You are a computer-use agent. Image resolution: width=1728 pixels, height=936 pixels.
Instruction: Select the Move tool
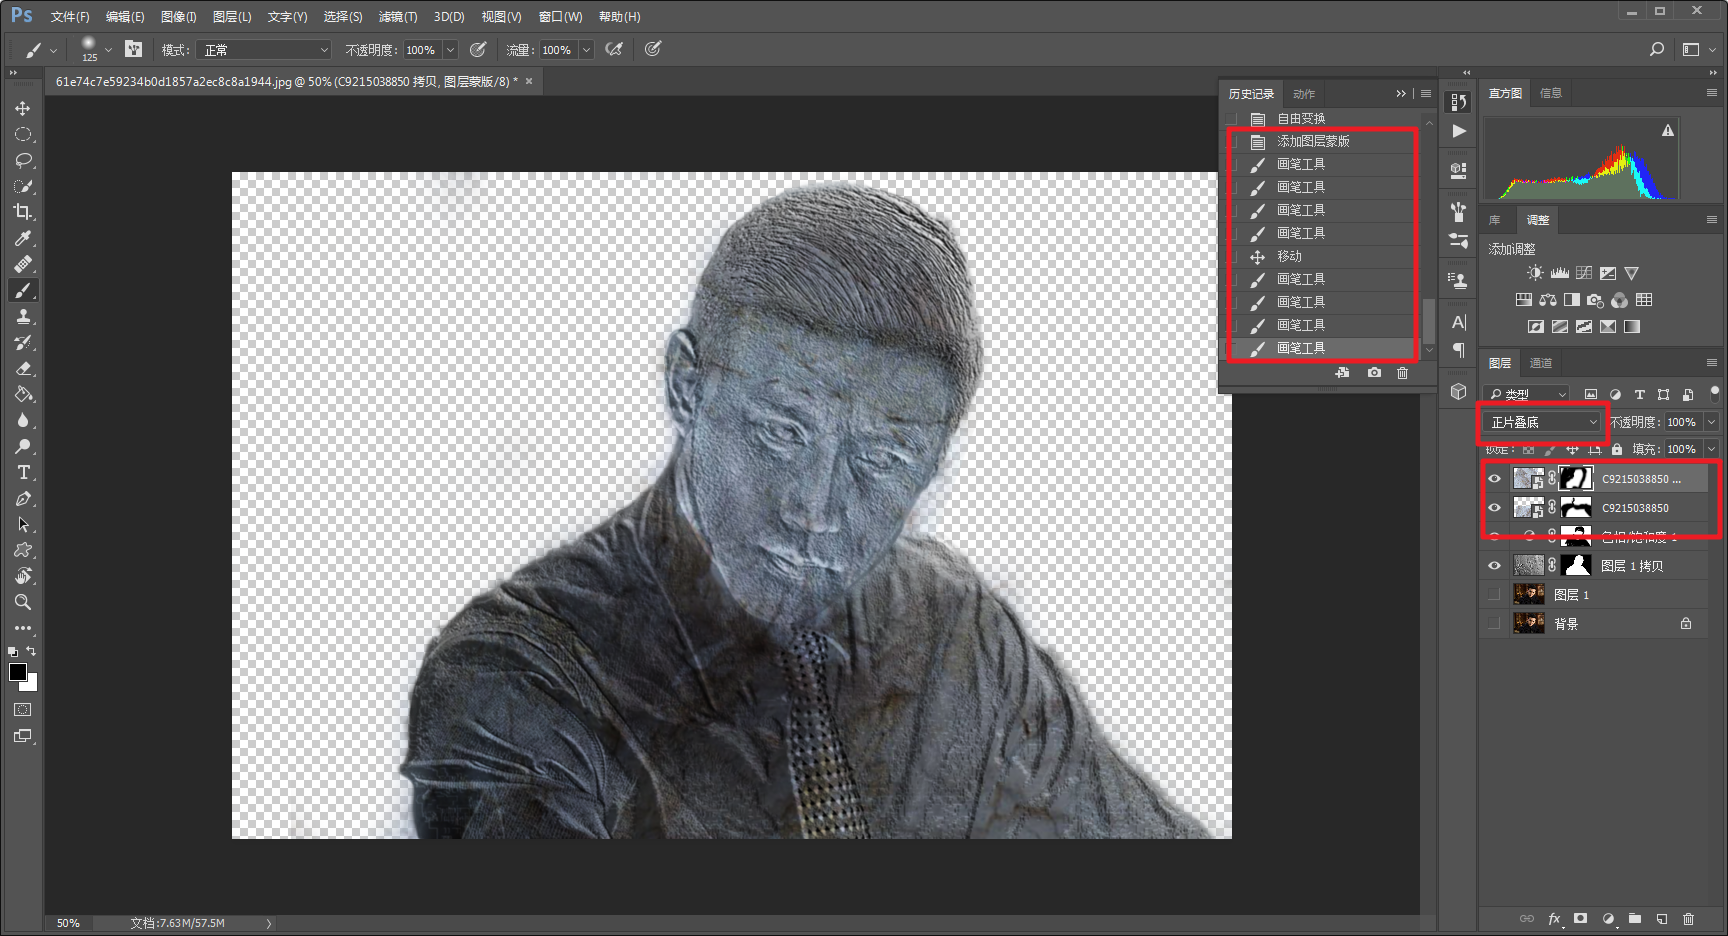click(22, 108)
